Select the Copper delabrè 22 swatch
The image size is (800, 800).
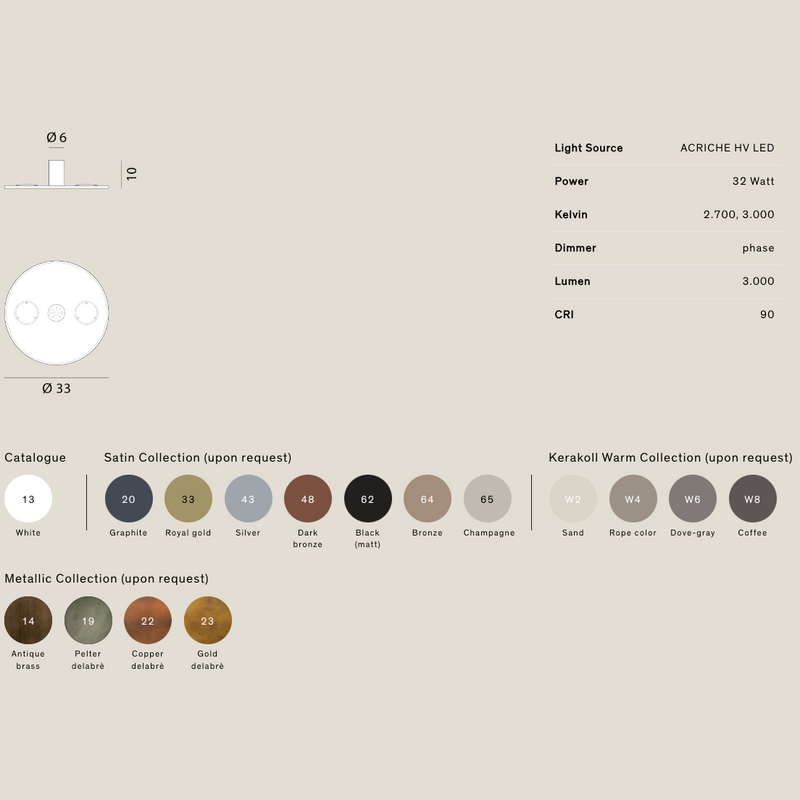148,620
